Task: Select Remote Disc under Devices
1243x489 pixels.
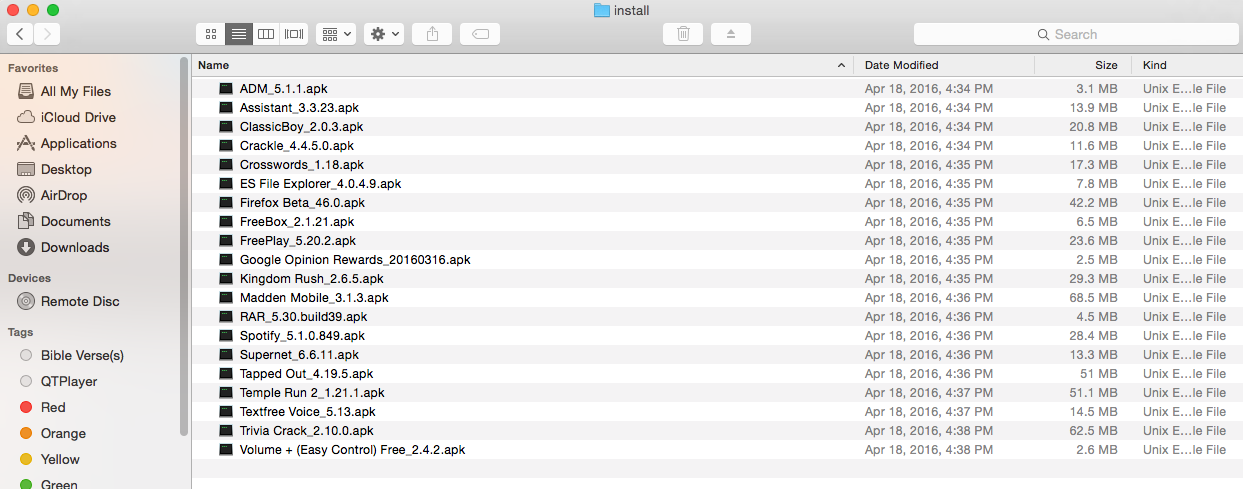Action: pyautogui.click(x=80, y=301)
